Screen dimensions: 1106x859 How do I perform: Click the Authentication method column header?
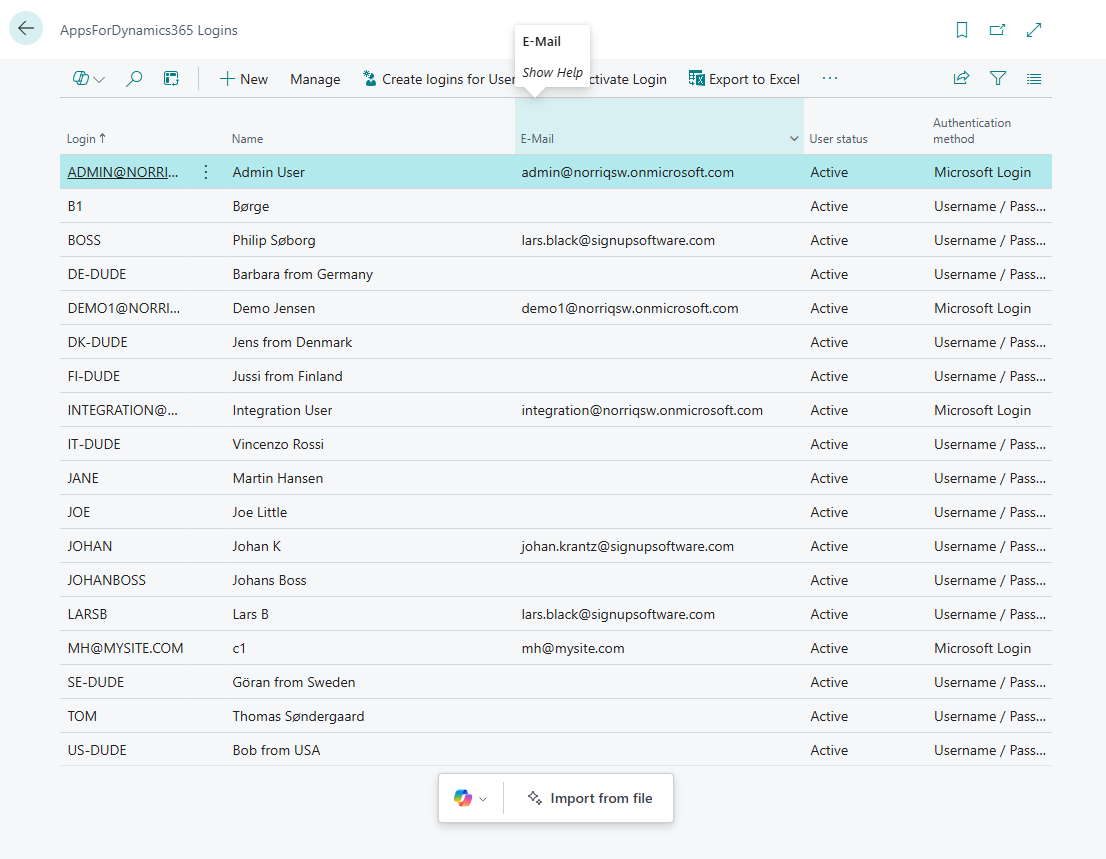pyautogui.click(x=971, y=130)
